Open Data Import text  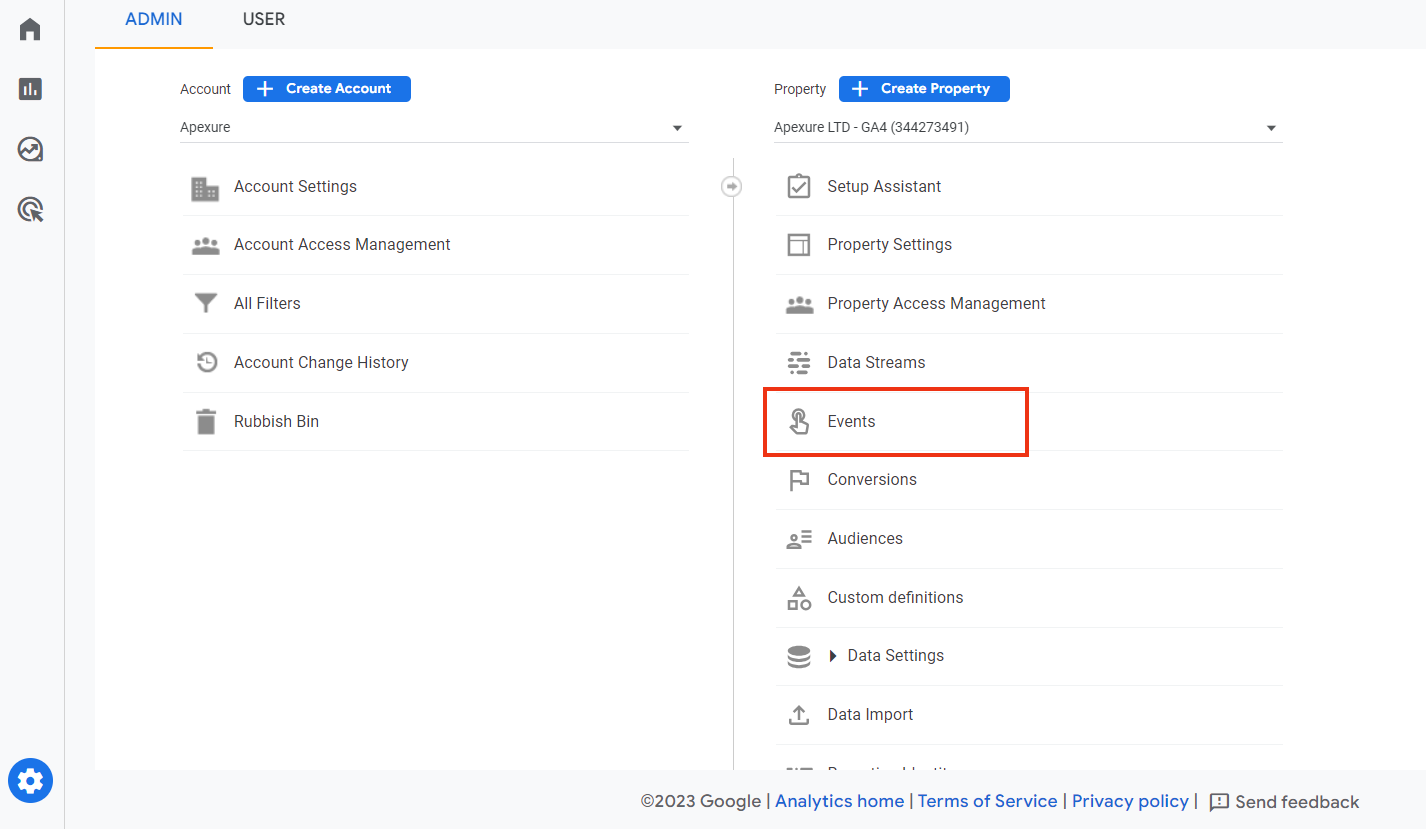pos(870,715)
